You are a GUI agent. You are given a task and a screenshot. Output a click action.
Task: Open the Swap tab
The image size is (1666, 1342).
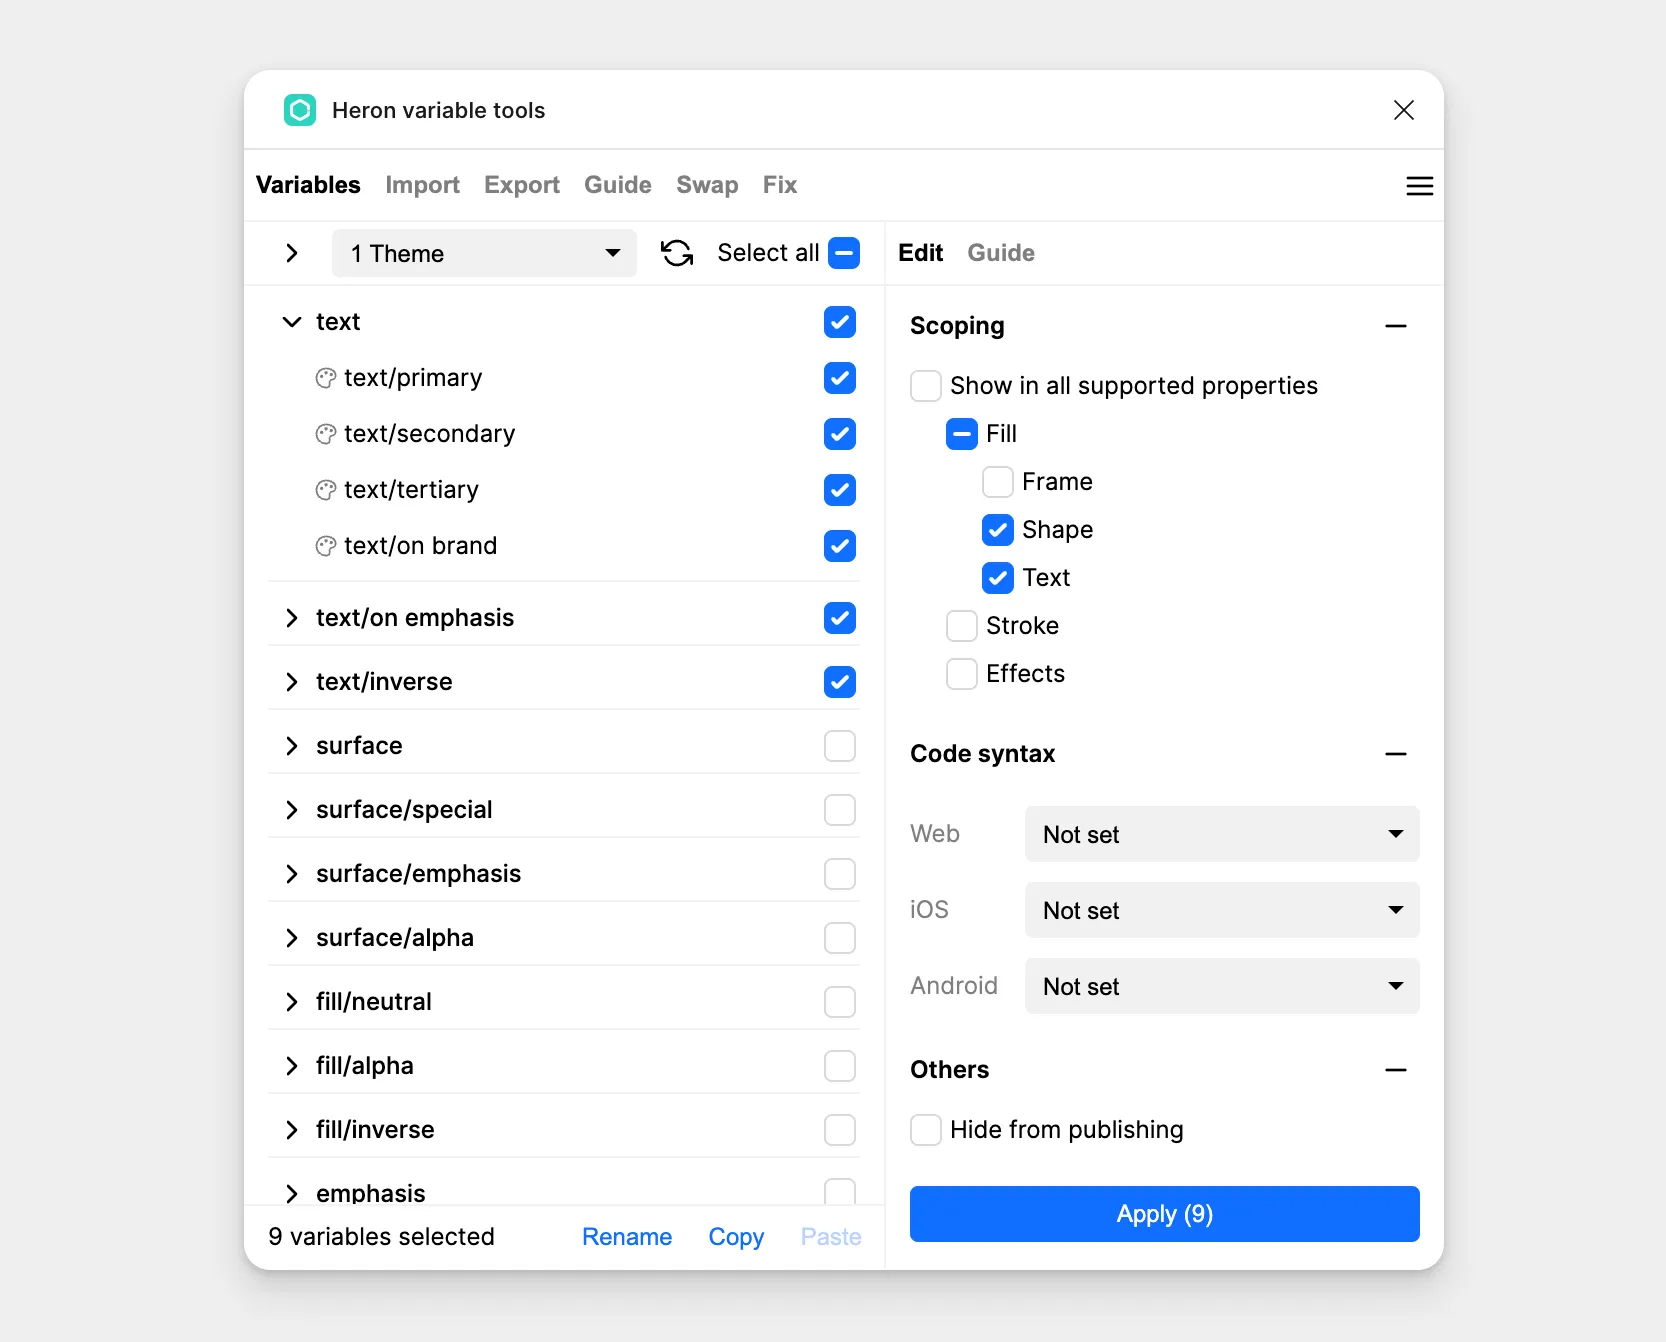click(x=706, y=185)
